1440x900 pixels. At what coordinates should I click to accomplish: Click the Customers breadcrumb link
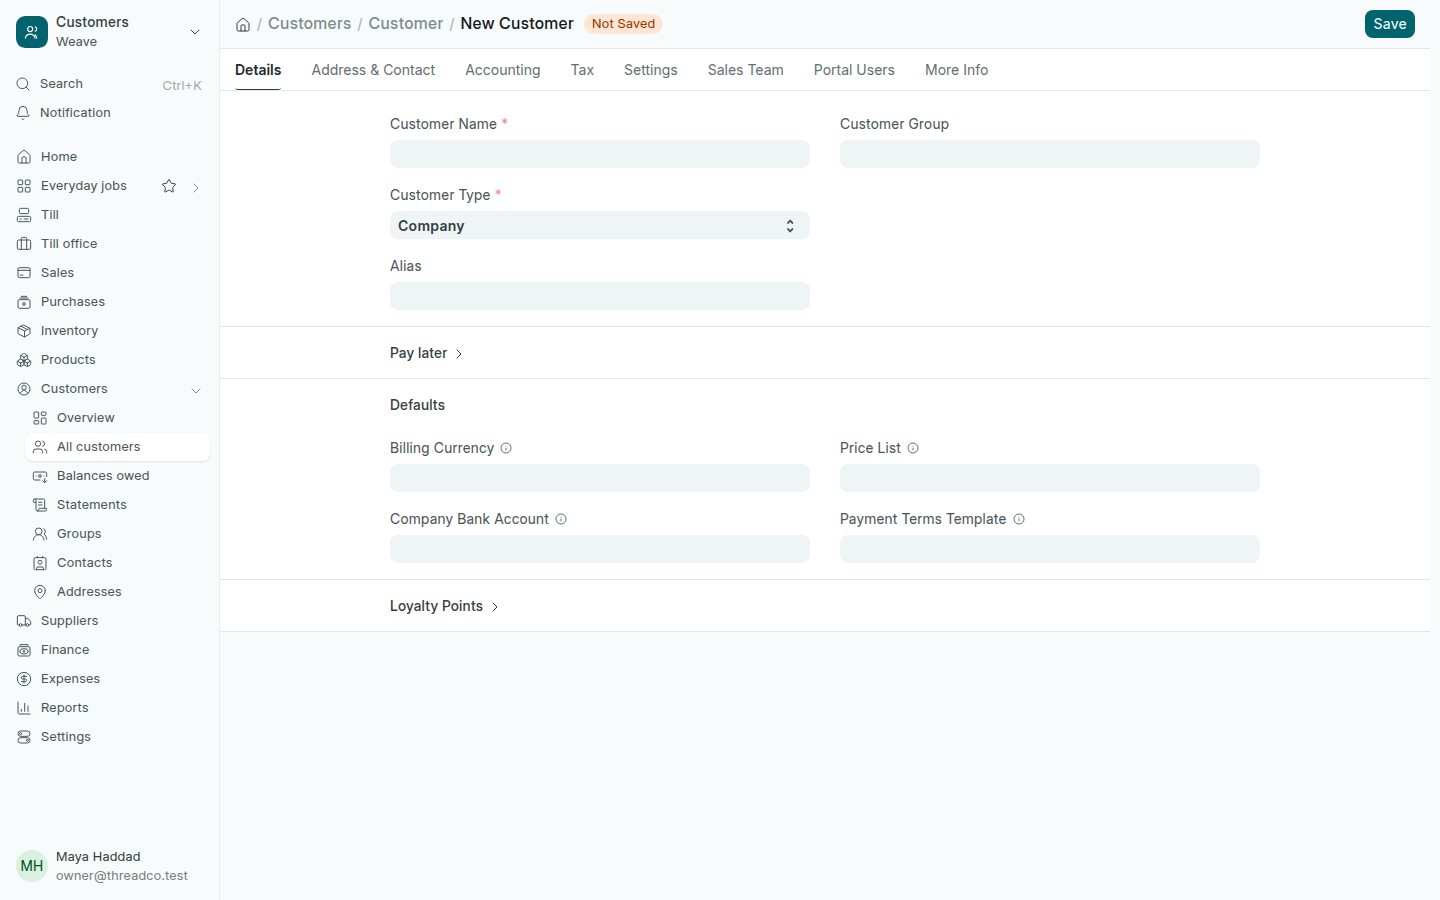tap(309, 24)
